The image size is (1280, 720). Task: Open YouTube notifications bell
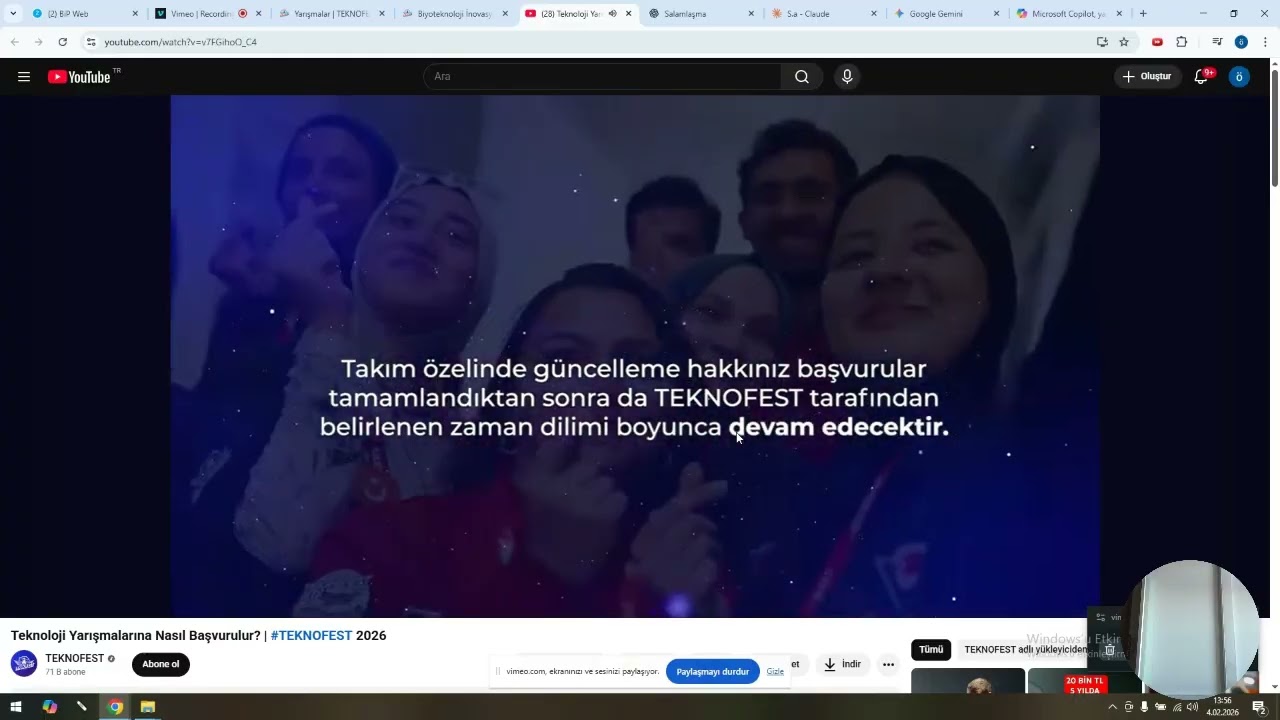tap(1202, 77)
